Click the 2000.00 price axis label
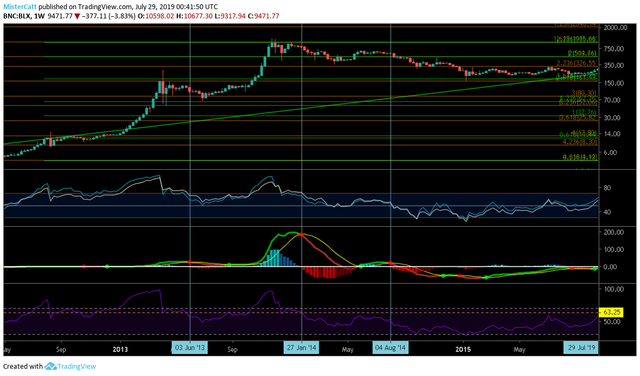Image resolution: width=640 pixels, height=376 pixels. 615,28
